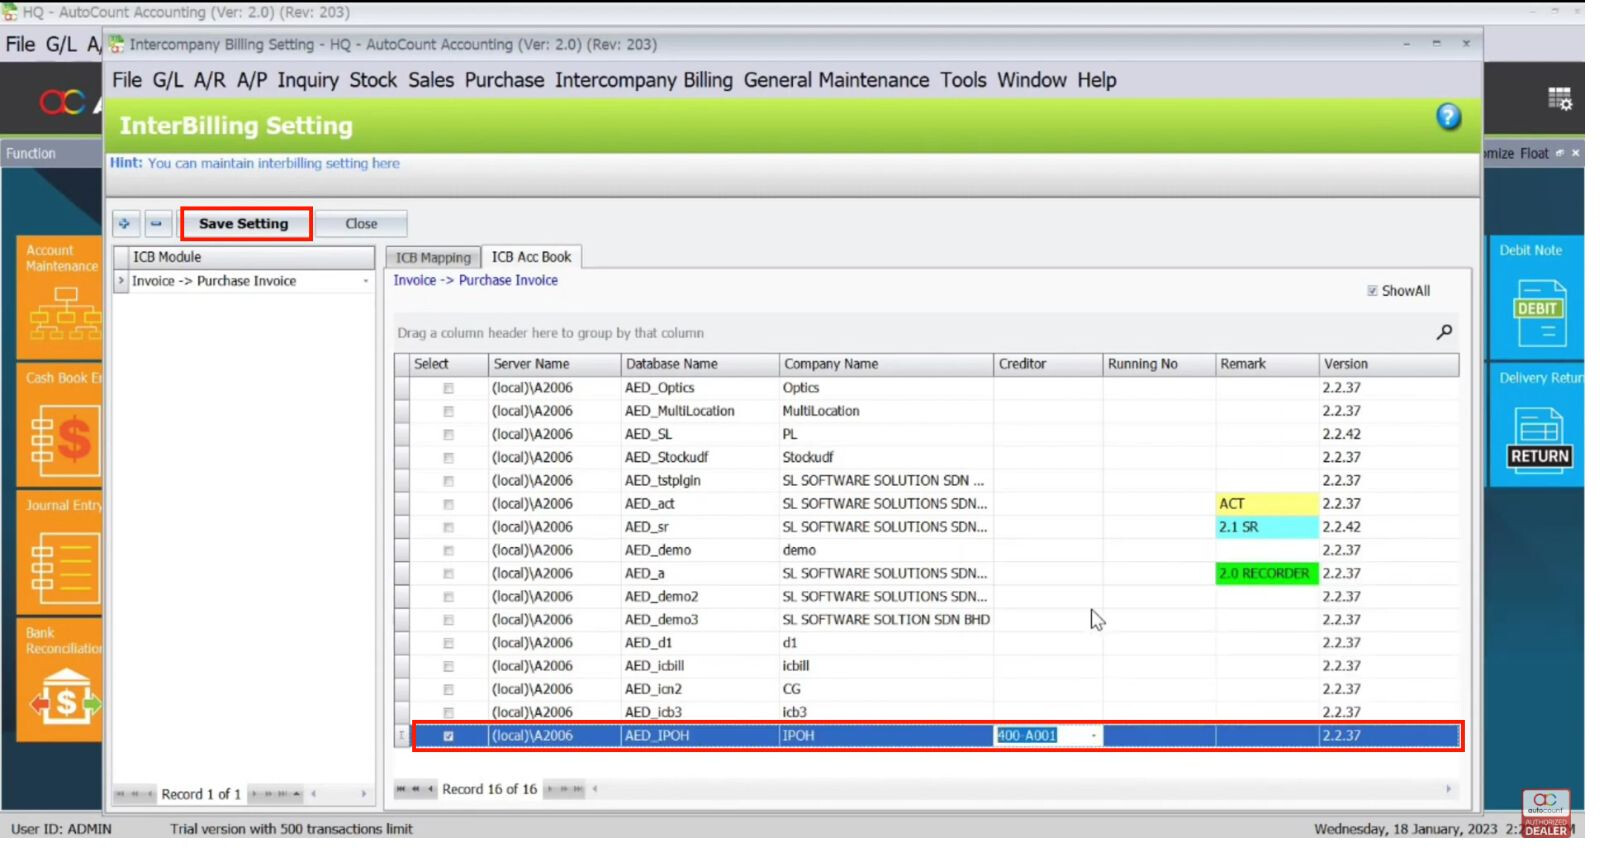Open the Creditor dropdown for IPOH row

tap(1093, 736)
